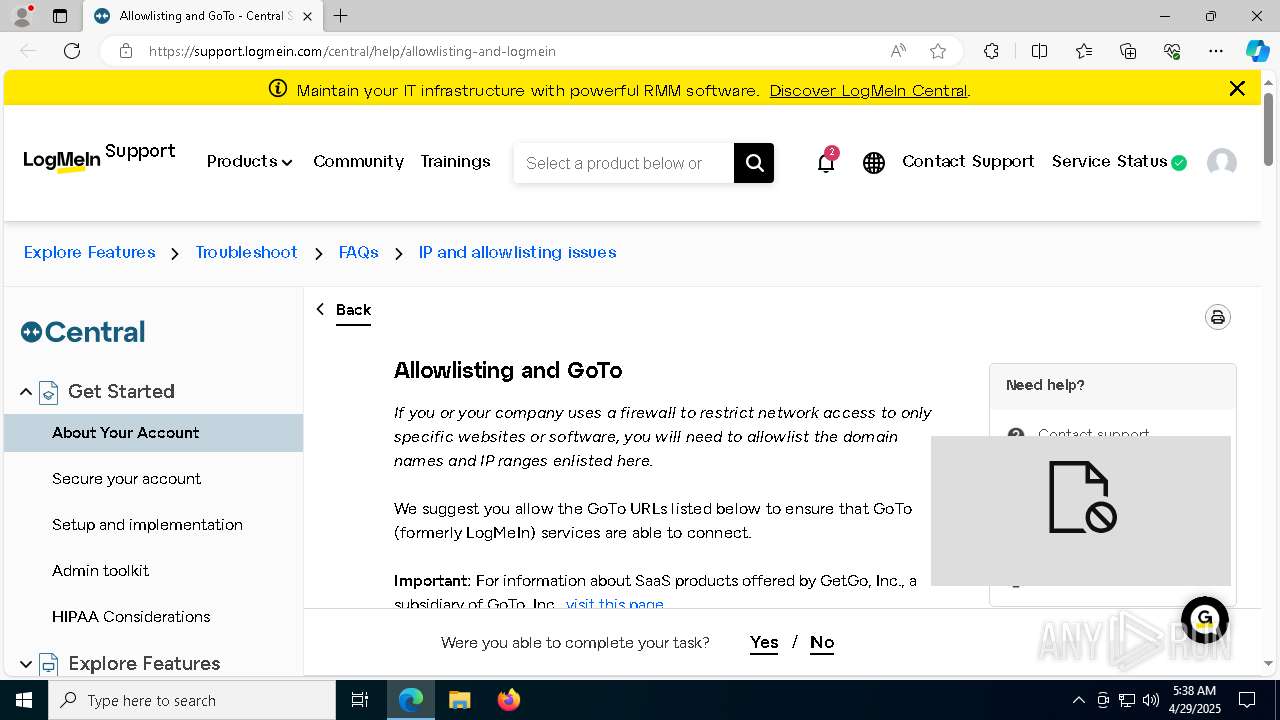Open the chat assistant bubble
The image size is (1280, 720).
(1204, 619)
